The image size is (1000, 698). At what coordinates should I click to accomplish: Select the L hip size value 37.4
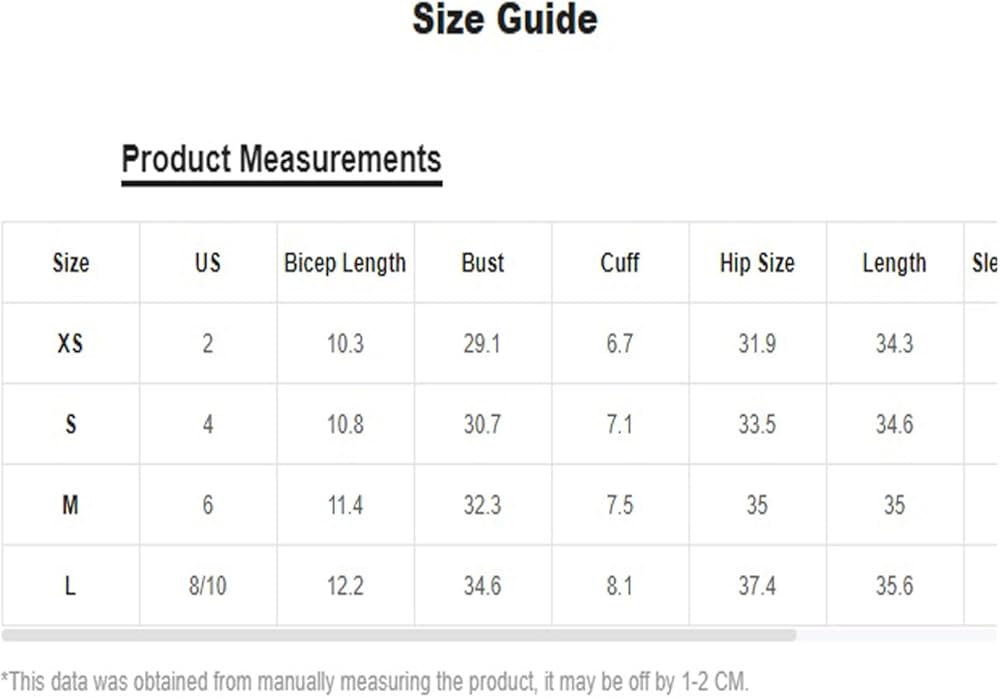coord(756,585)
